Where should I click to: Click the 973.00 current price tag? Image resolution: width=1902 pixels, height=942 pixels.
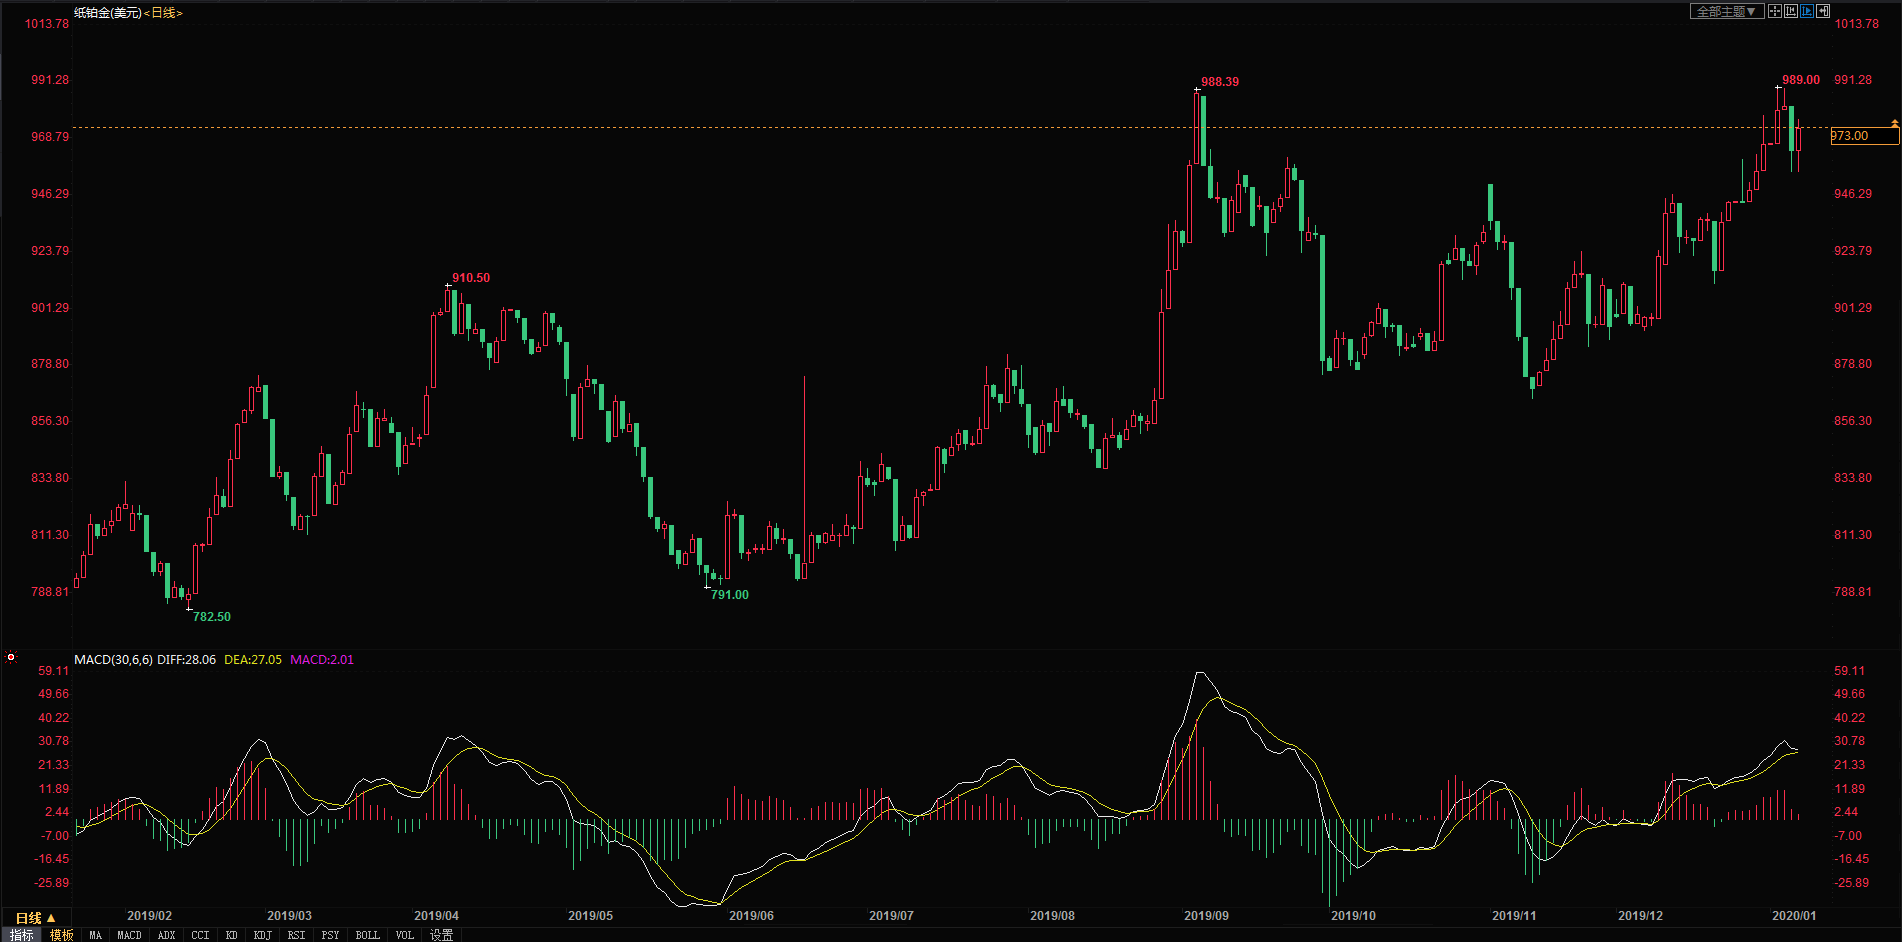pos(1865,136)
